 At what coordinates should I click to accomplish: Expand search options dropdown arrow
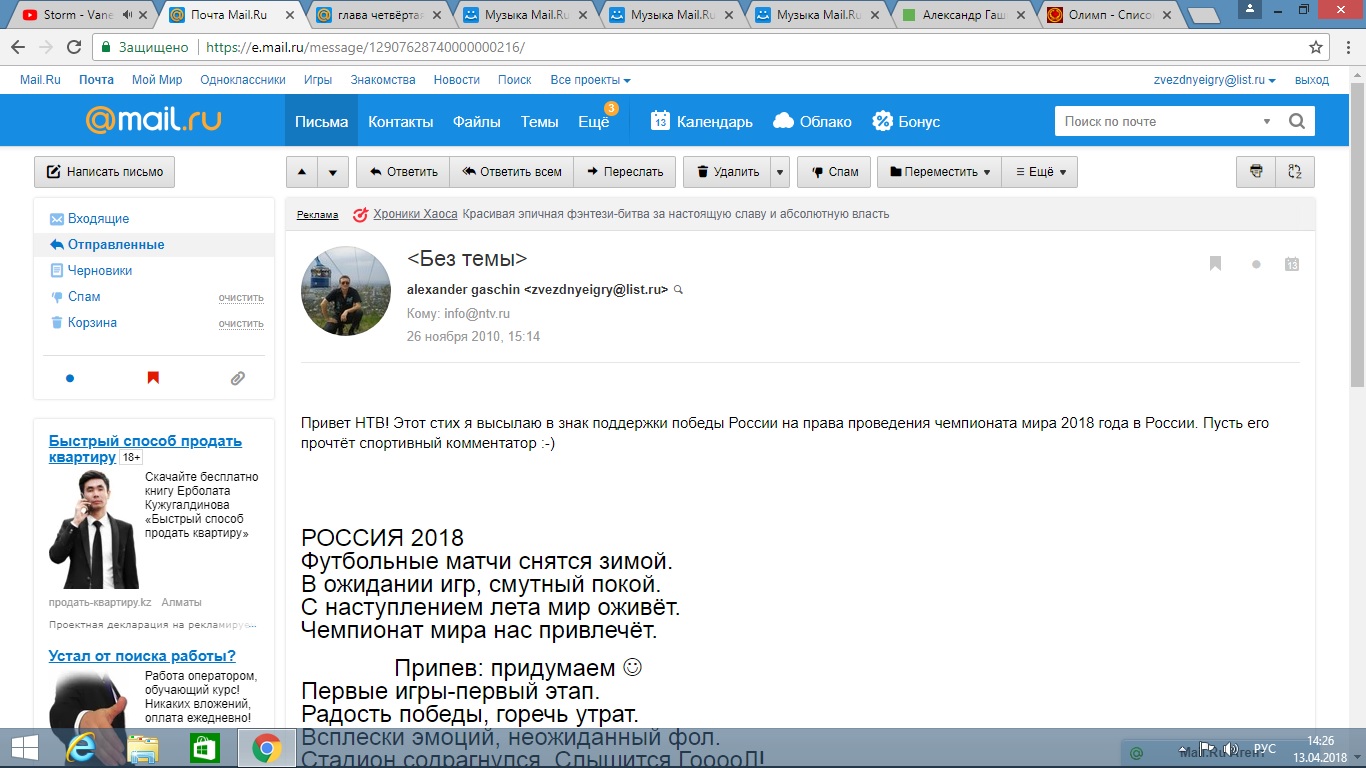pos(1267,121)
